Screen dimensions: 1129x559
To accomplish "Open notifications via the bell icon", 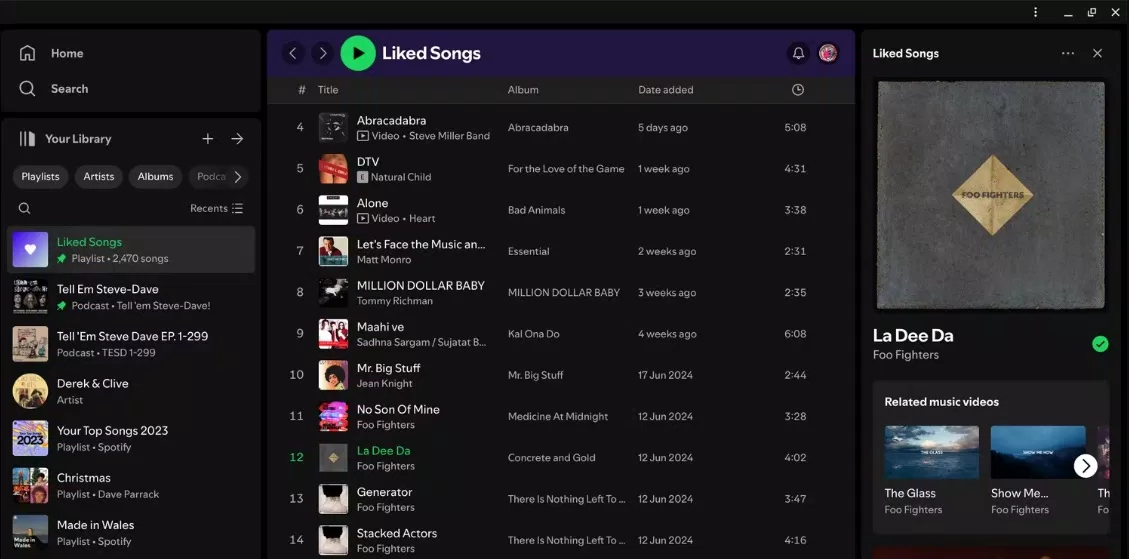I will 799,53.
